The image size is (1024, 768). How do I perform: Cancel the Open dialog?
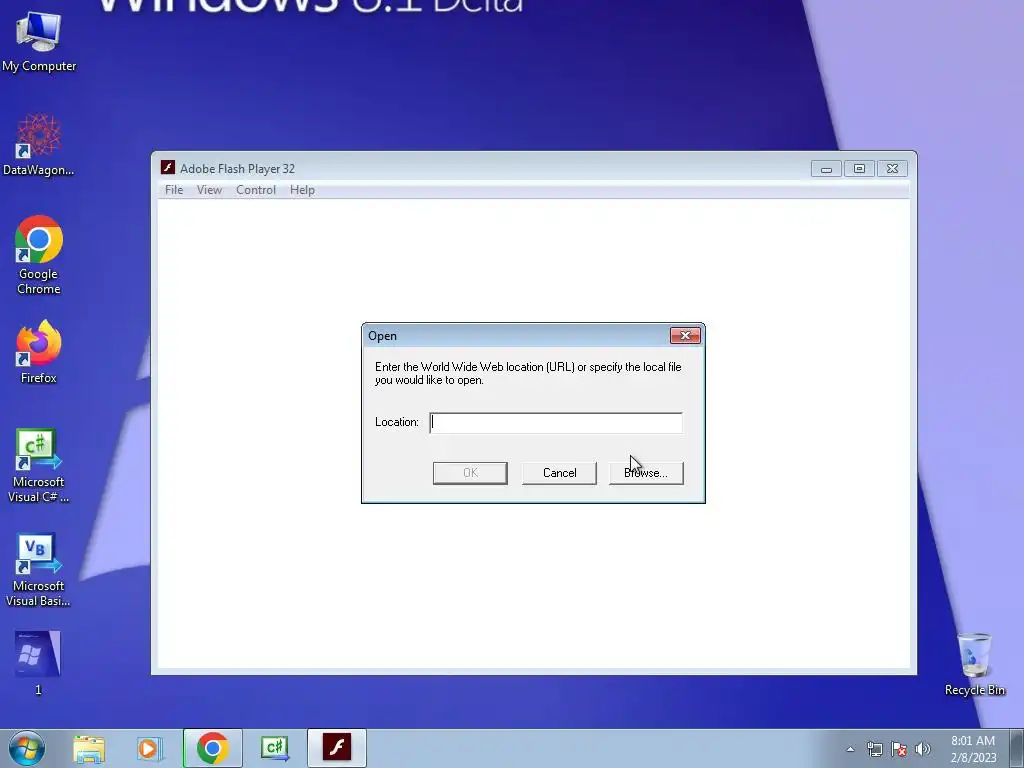pyautogui.click(x=559, y=473)
